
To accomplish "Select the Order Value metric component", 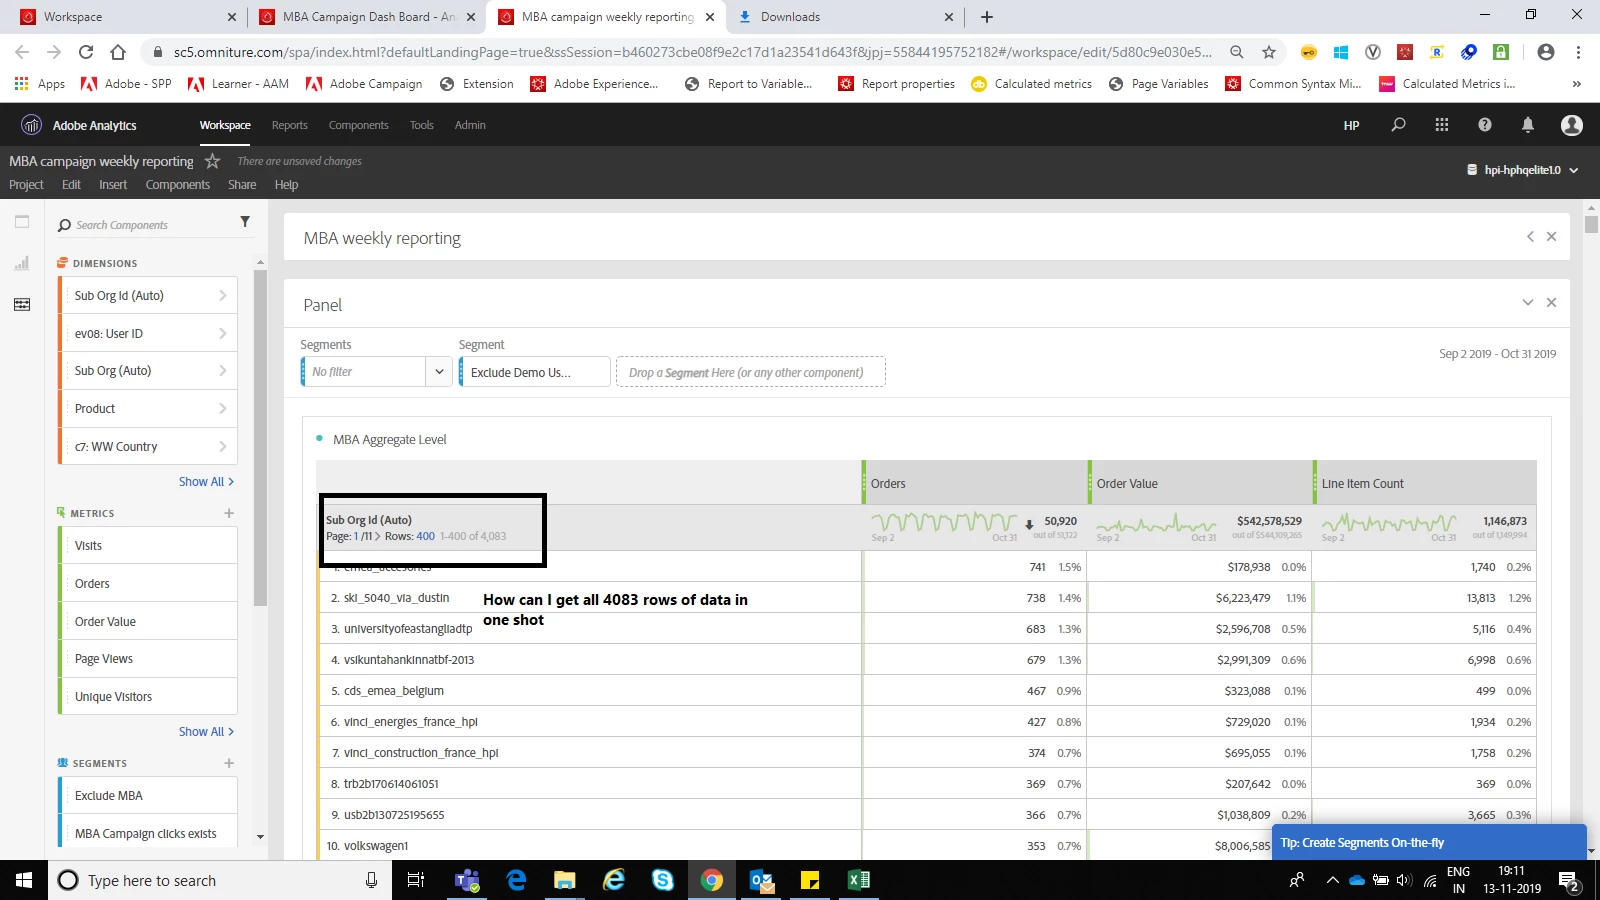I will 148,621.
